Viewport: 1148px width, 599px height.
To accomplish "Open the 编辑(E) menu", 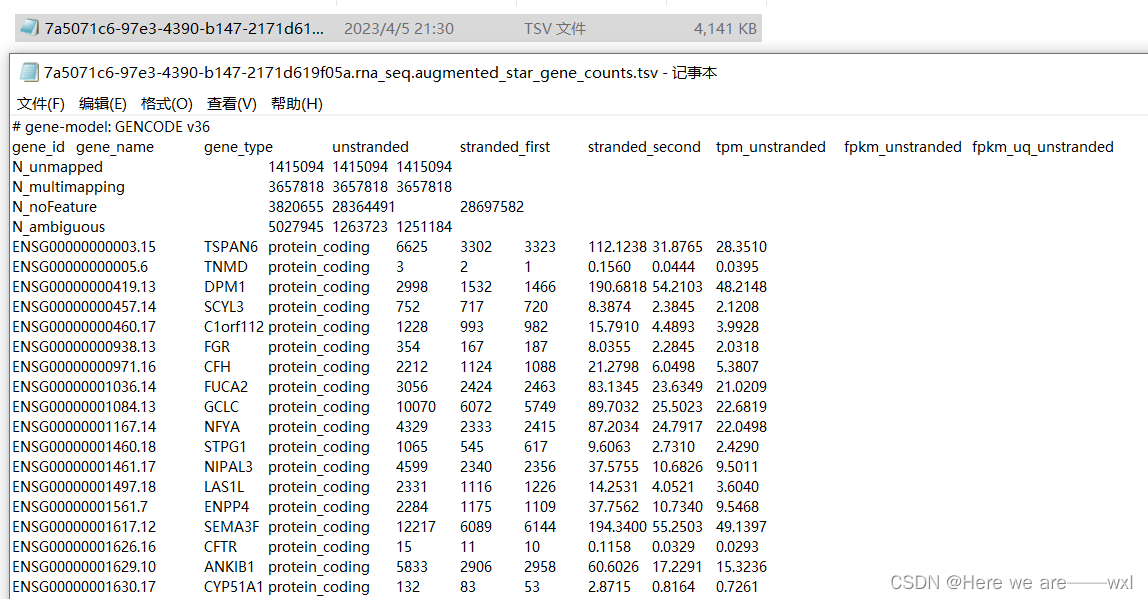I will (x=102, y=103).
